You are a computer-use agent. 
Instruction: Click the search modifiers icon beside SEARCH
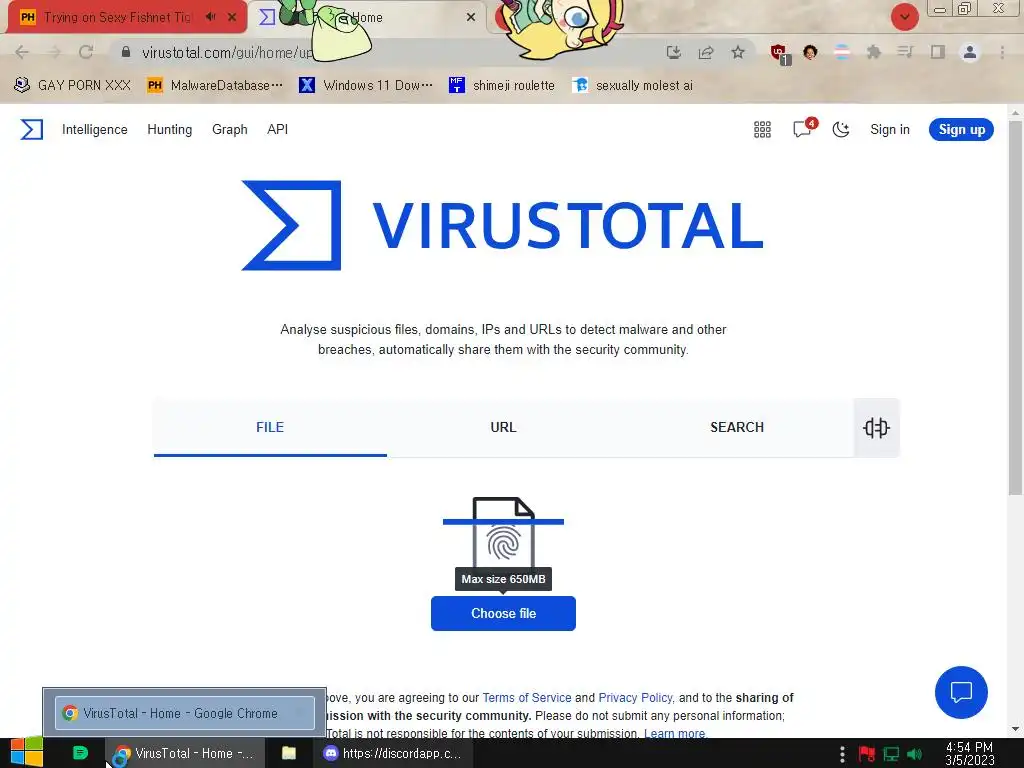pos(876,428)
